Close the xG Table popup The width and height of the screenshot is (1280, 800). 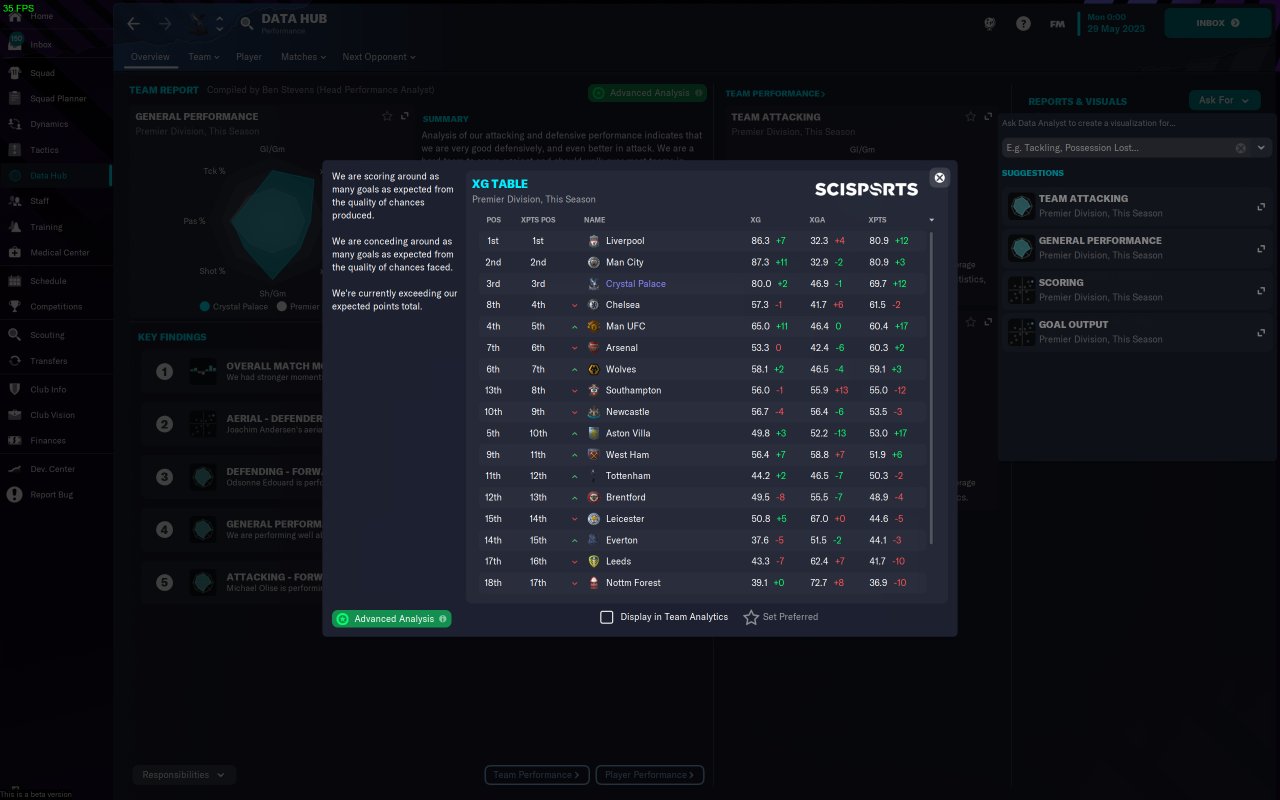(x=939, y=178)
